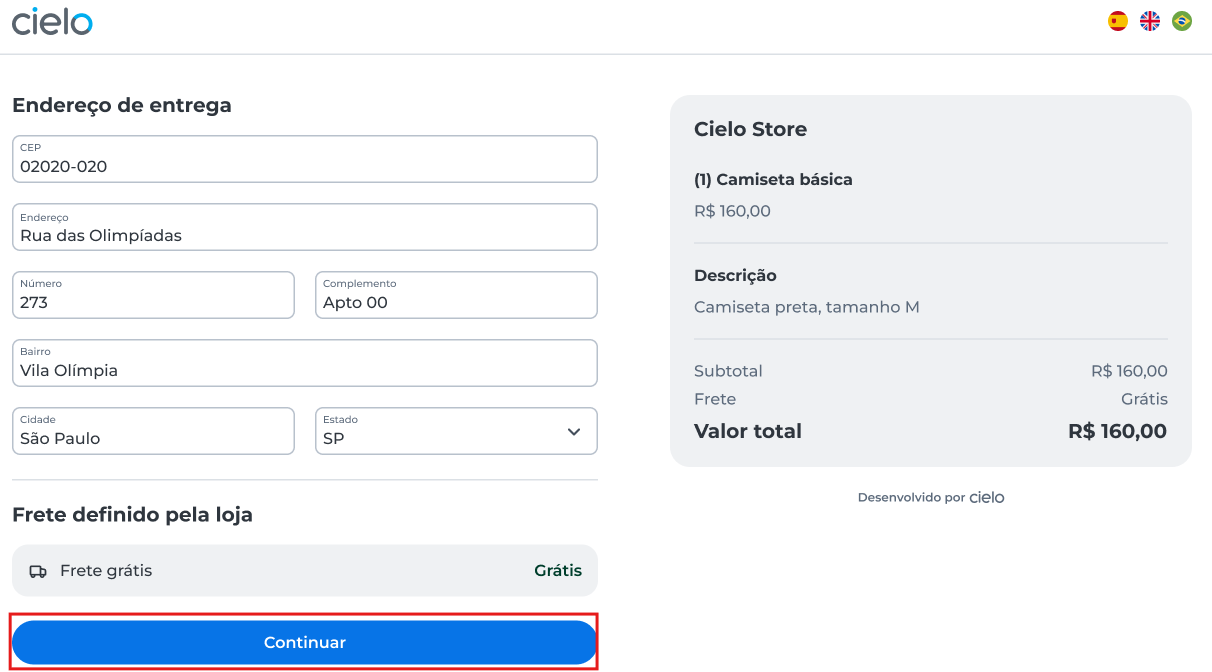Click the Subtotal label

(x=728, y=371)
